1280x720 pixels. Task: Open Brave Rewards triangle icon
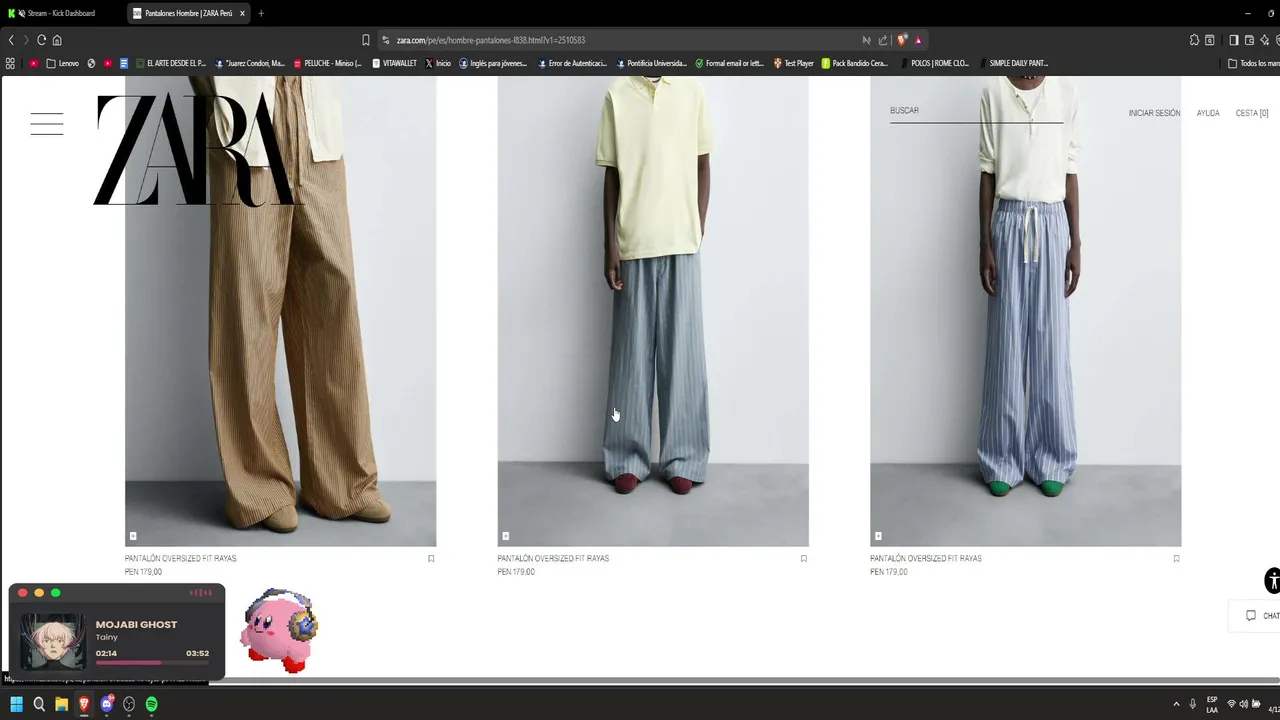click(x=918, y=40)
